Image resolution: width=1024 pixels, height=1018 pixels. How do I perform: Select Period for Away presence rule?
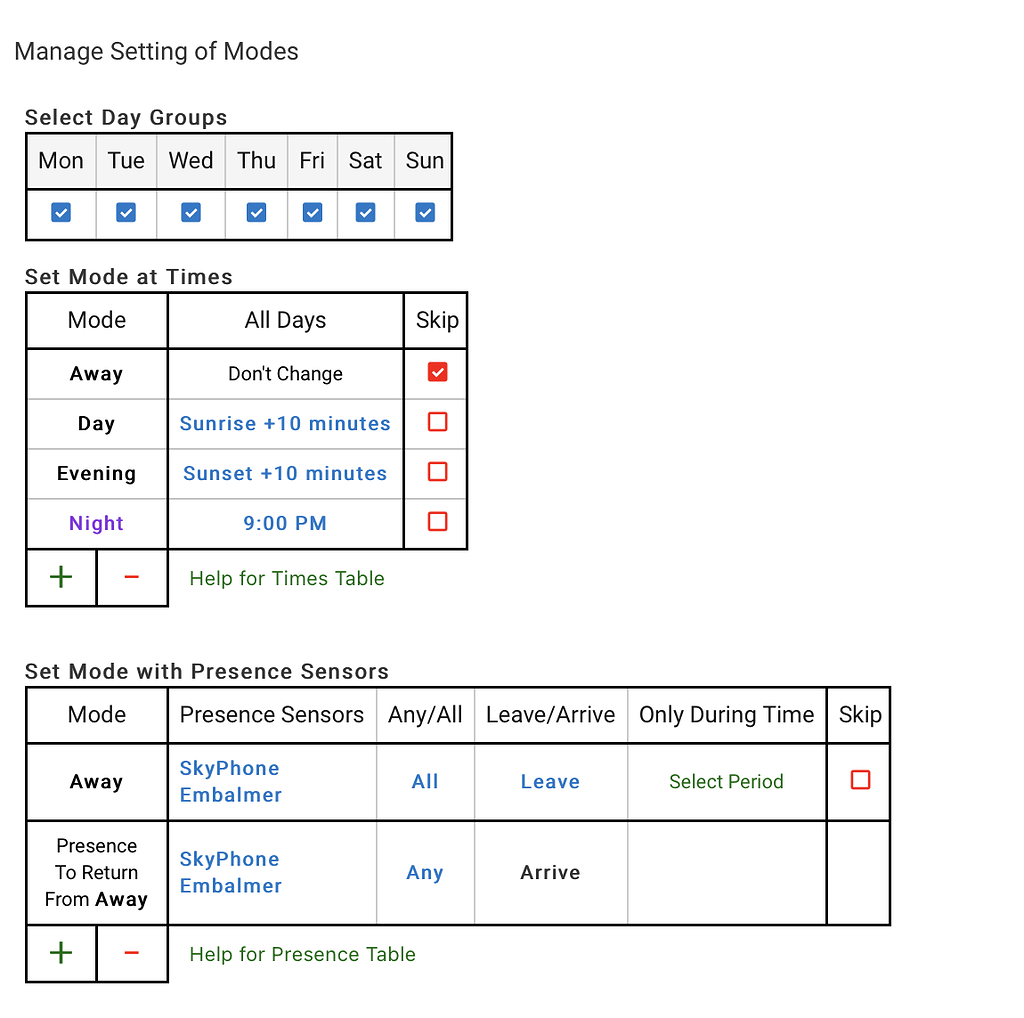pyautogui.click(x=726, y=781)
